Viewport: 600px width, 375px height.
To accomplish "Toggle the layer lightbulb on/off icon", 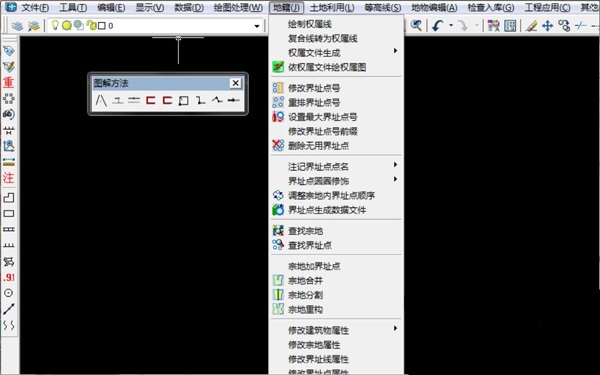I will (55, 25).
